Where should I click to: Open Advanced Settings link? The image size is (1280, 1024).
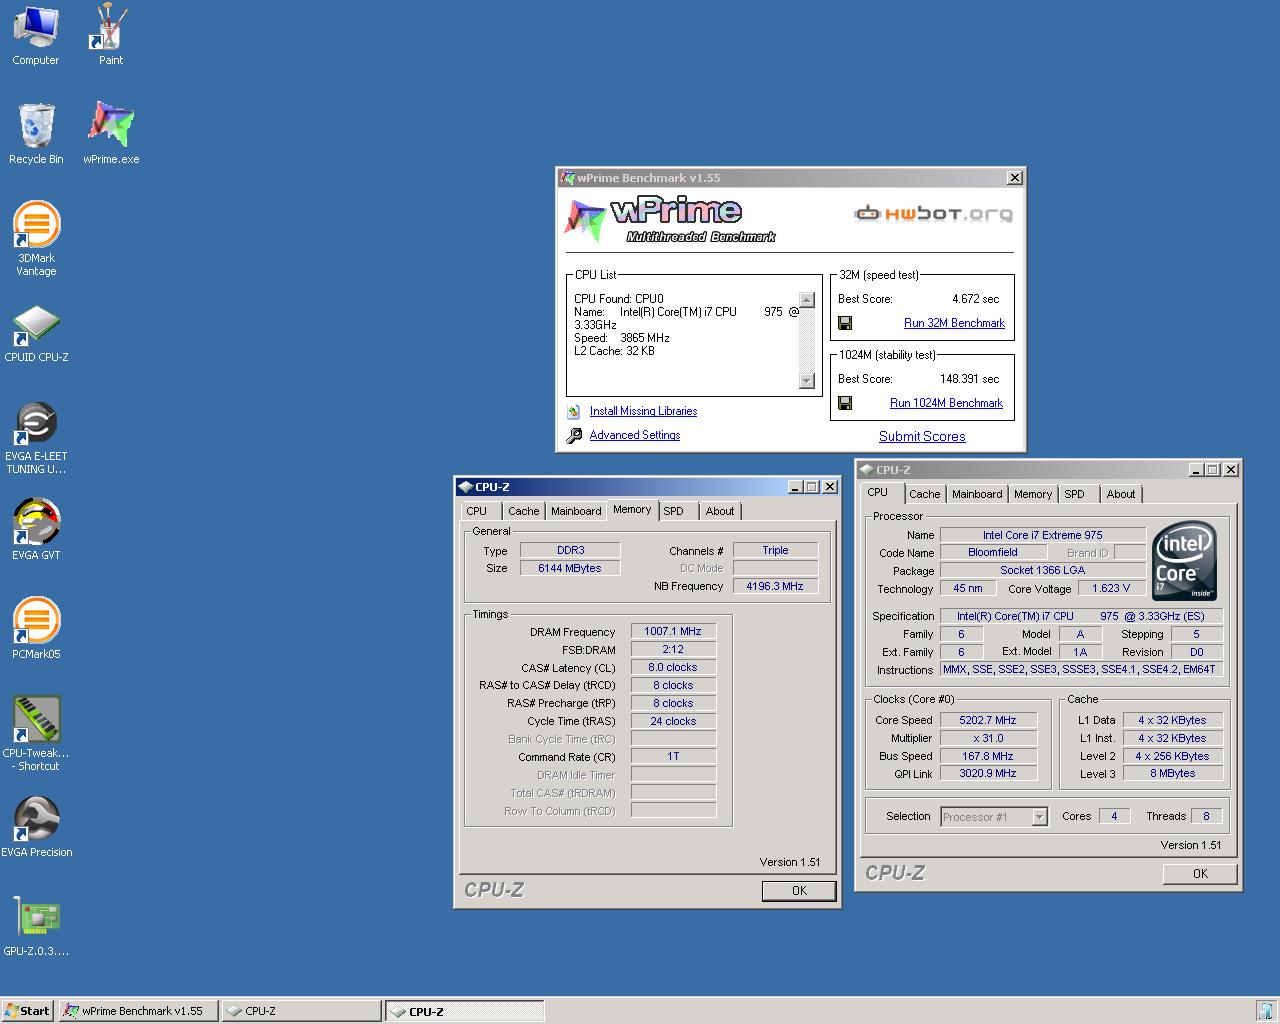[635, 435]
